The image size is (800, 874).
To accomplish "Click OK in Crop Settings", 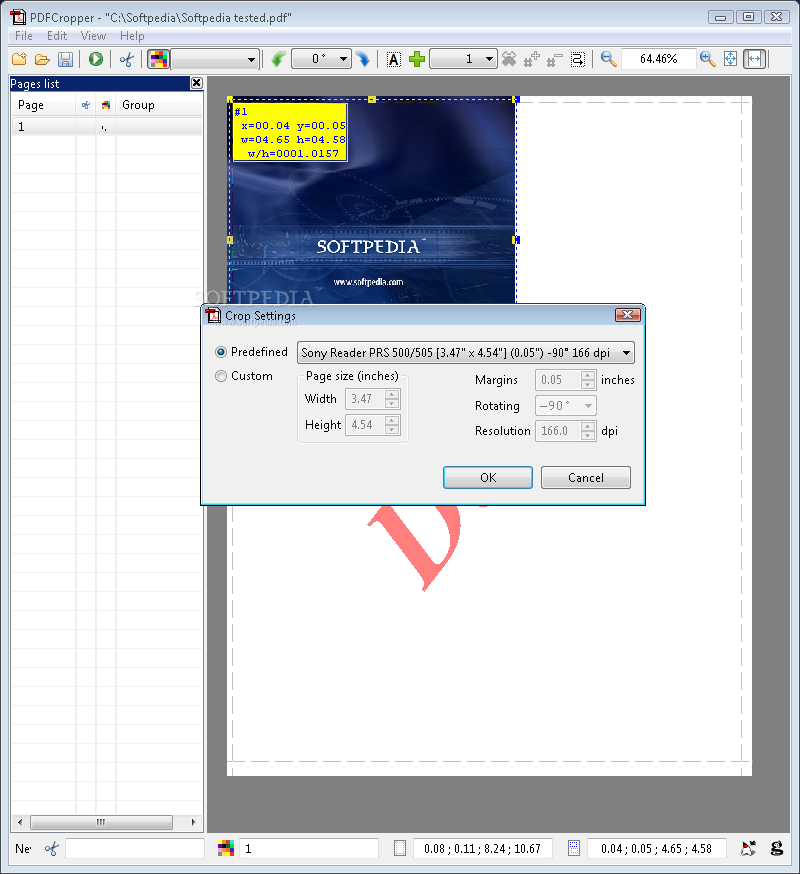I will tap(488, 478).
